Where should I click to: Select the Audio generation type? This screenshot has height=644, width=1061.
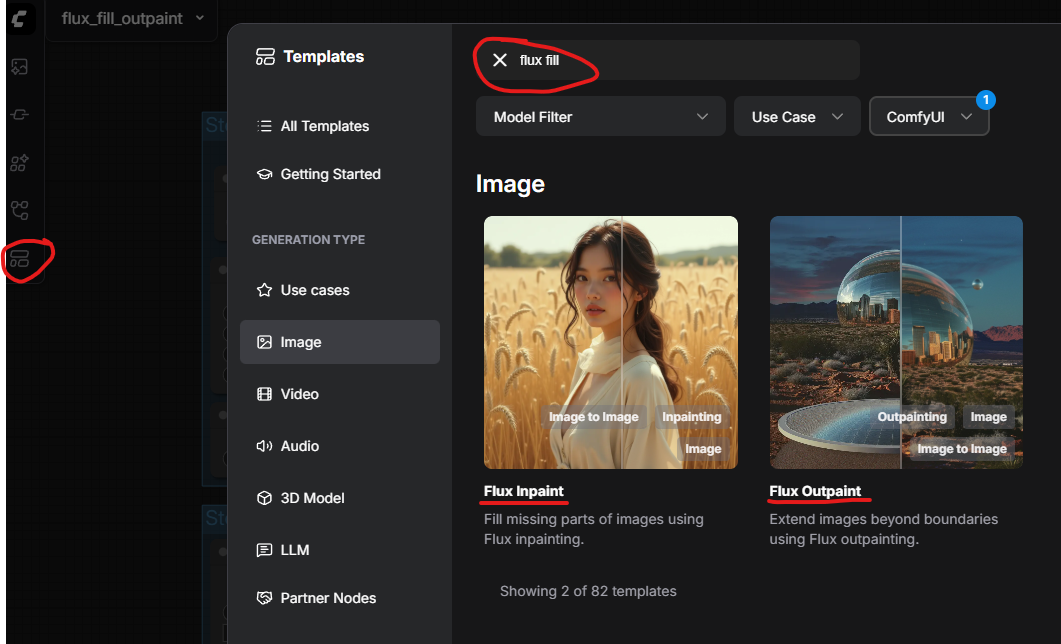pos(340,446)
